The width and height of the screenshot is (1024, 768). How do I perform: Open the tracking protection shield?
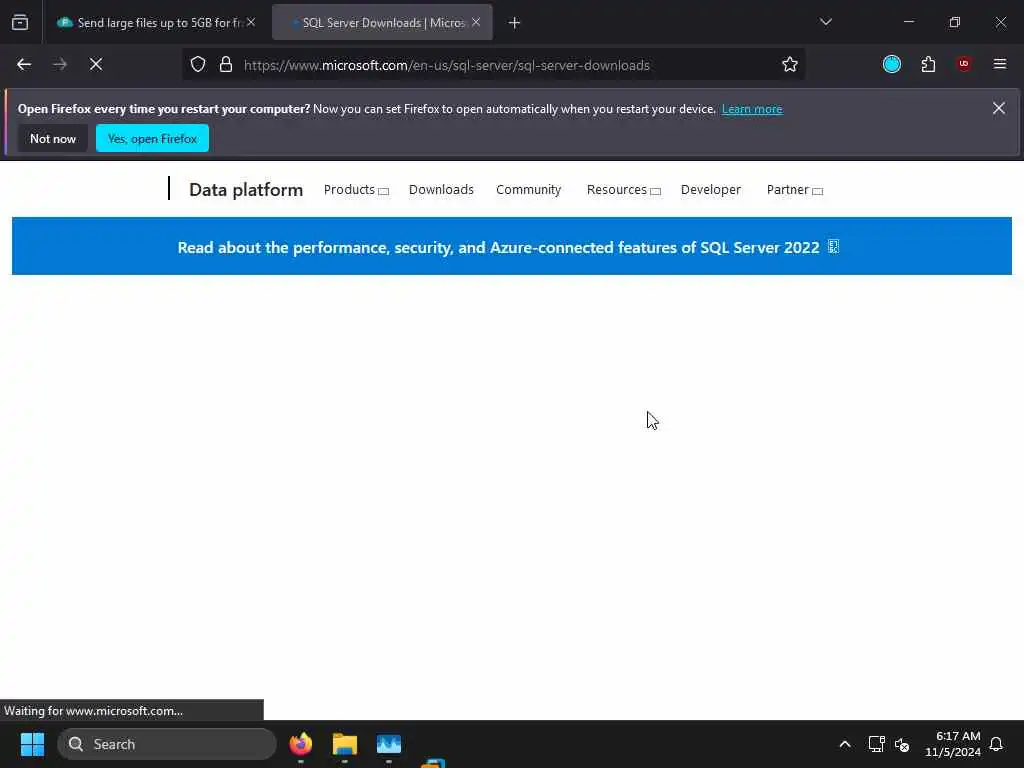point(198,64)
